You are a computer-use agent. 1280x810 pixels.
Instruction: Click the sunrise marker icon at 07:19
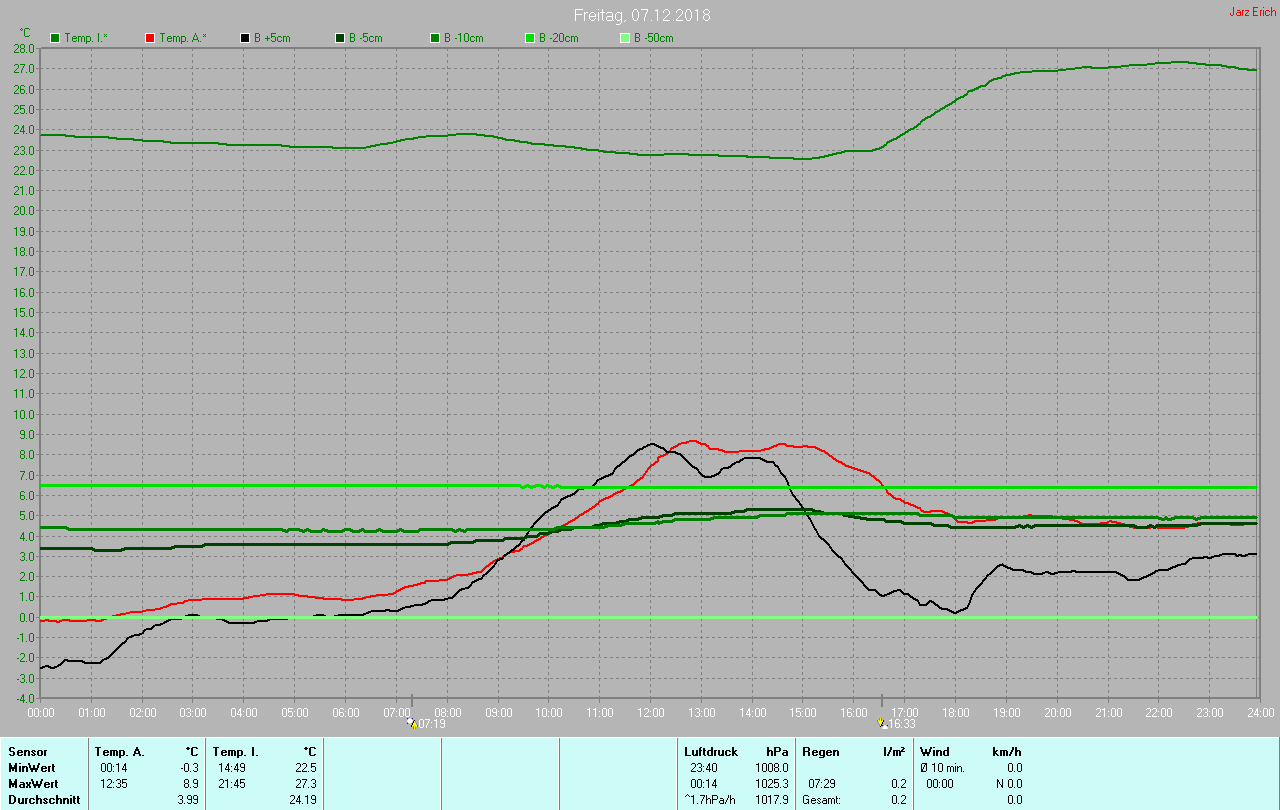(412, 723)
